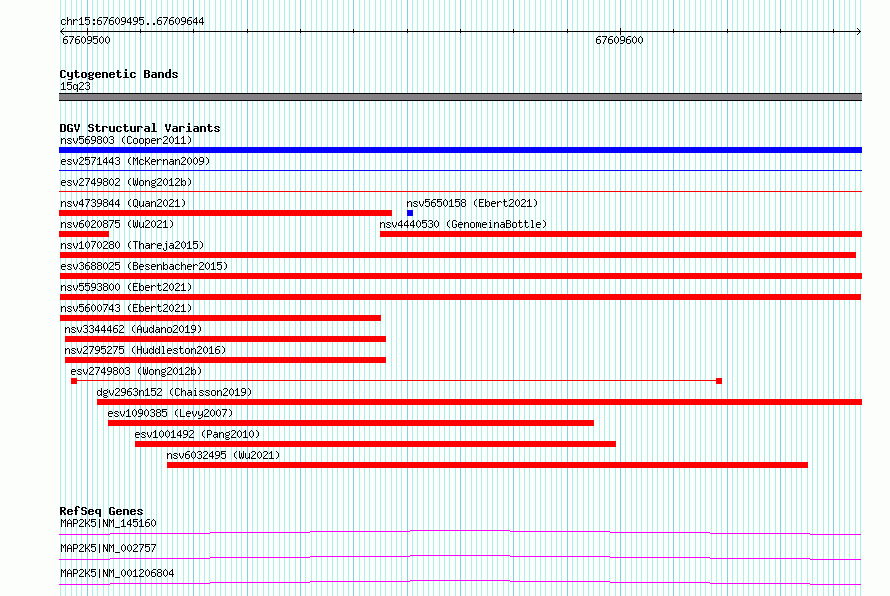Select the red nsv3344462 Audano2019 bar
The width and height of the screenshot is (890, 596).
point(225,339)
